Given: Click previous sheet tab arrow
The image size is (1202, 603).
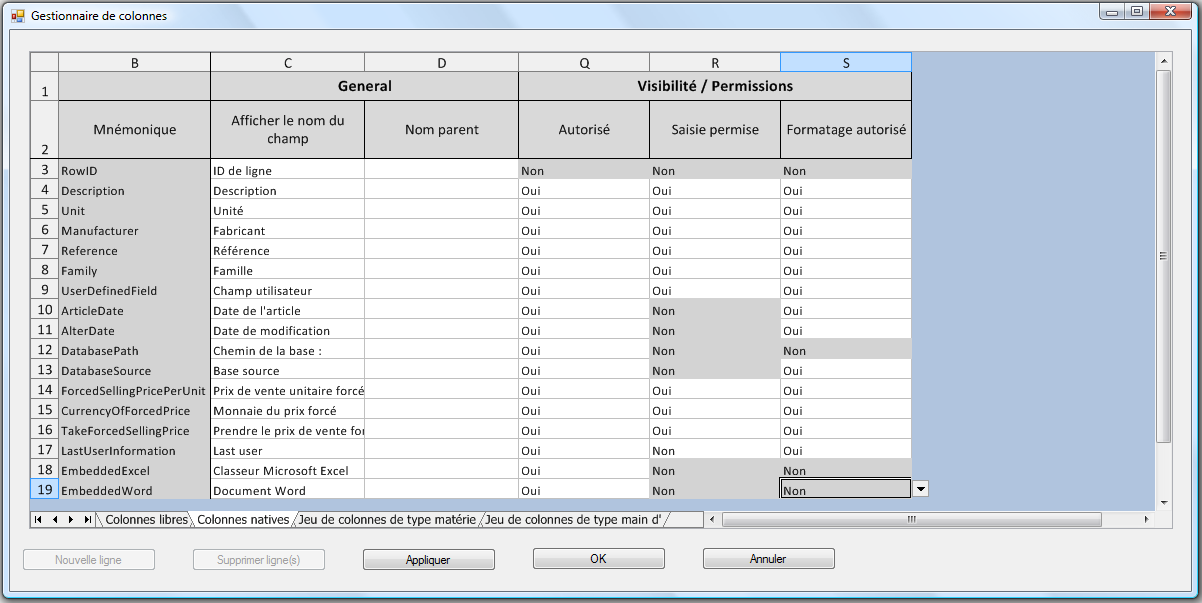Looking at the screenshot, I should pyautogui.click(x=55, y=520).
